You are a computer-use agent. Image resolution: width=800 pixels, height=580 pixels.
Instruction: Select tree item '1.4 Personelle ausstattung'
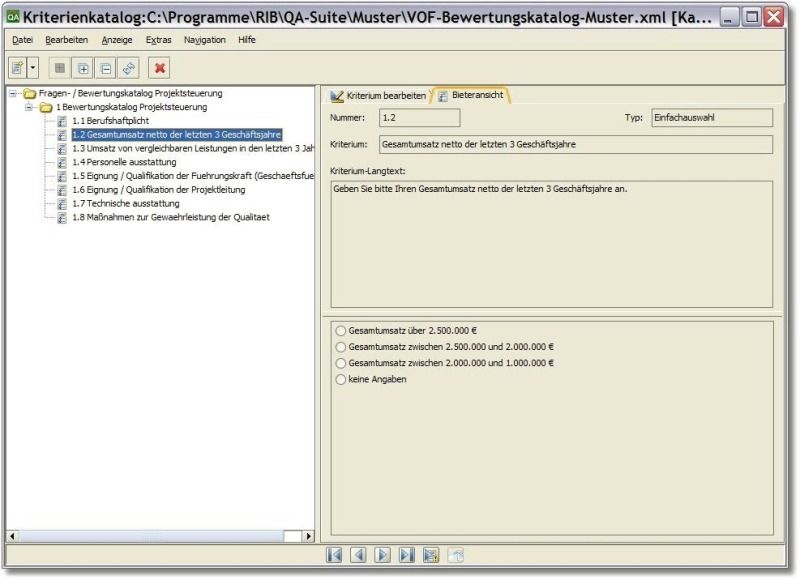pos(124,162)
